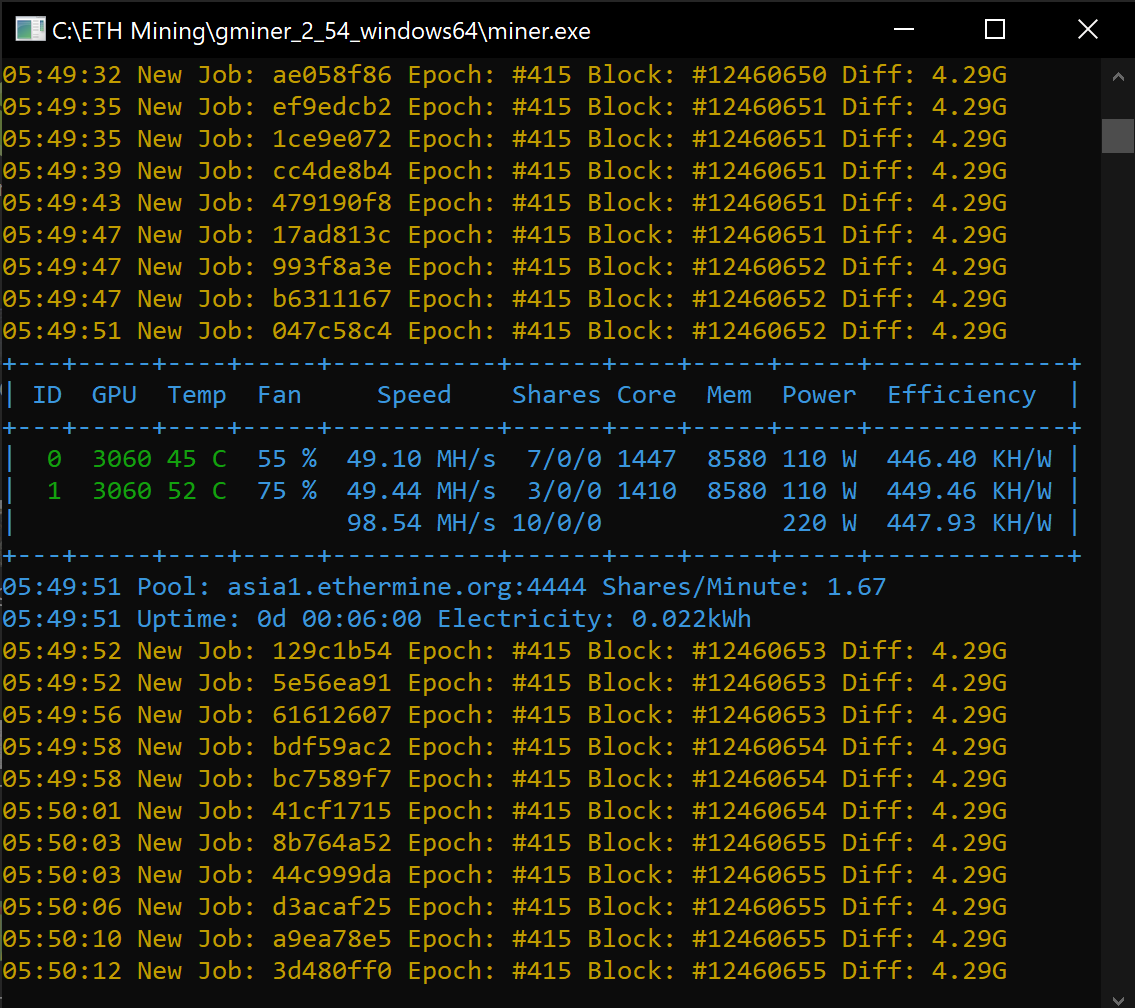Click the scrollbar up arrow
The image size is (1135, 1008).
coord(1118,77)
